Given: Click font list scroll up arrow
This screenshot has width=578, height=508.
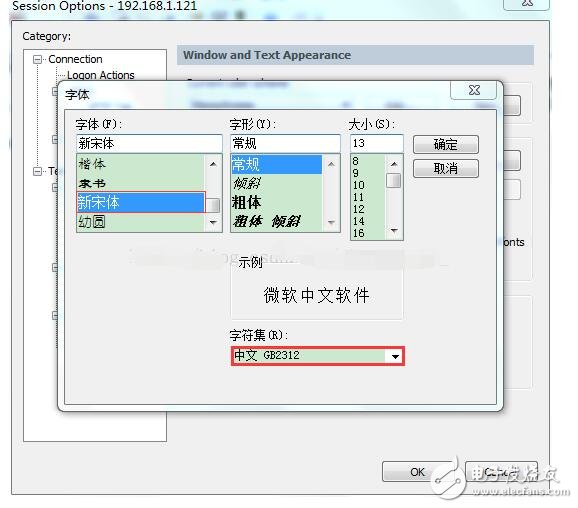Looking at the screenshot, I should 213,164.
